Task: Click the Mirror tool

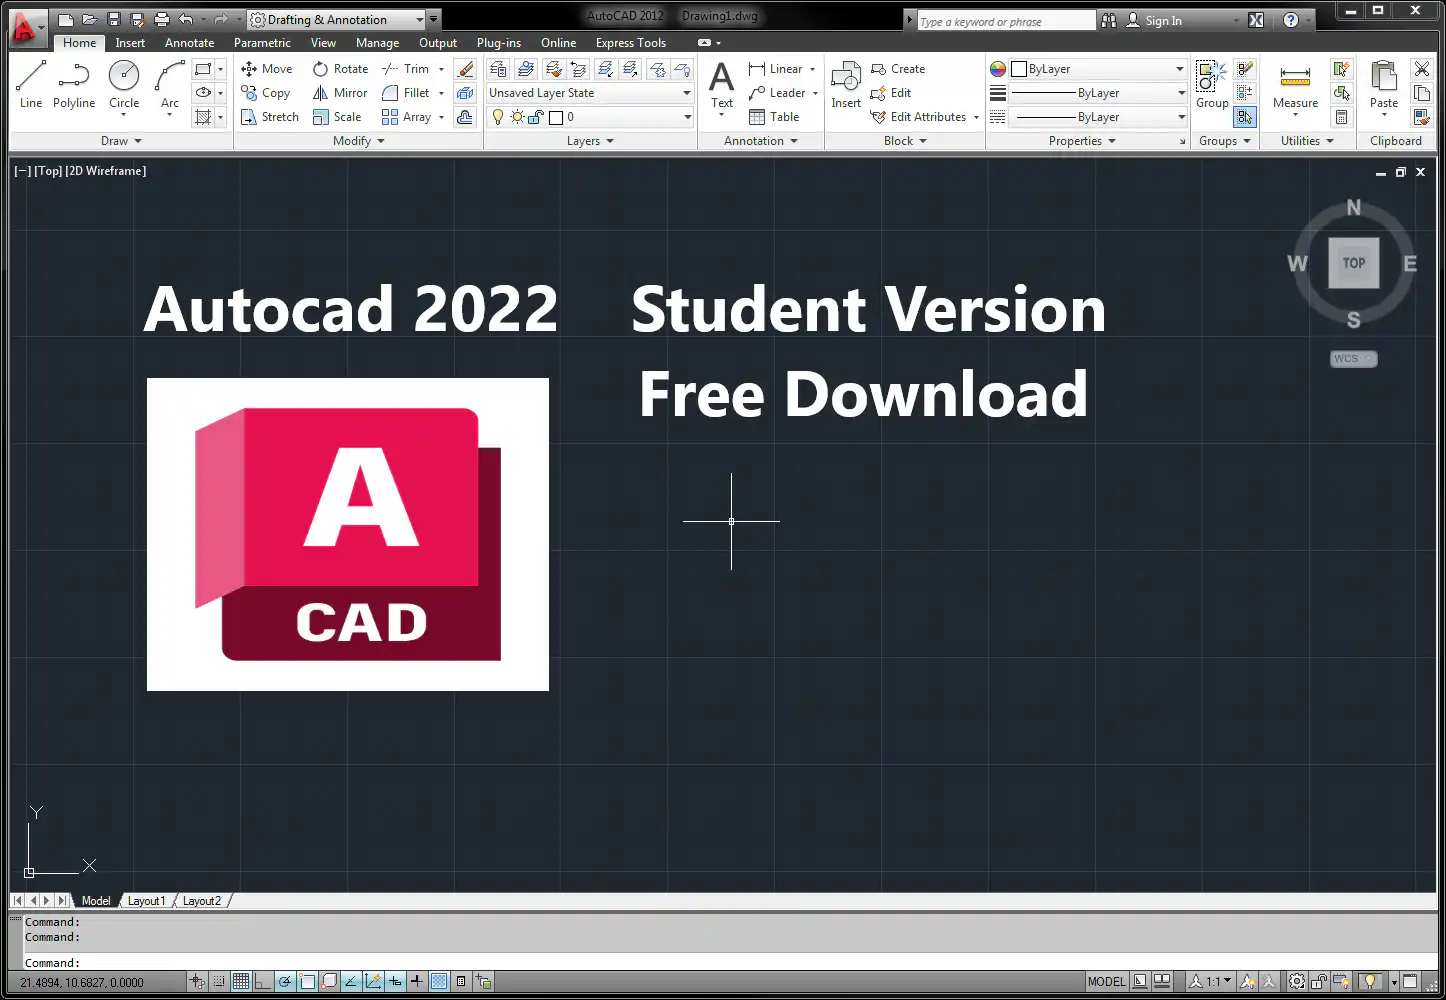Action: click(x=340, y=93)
